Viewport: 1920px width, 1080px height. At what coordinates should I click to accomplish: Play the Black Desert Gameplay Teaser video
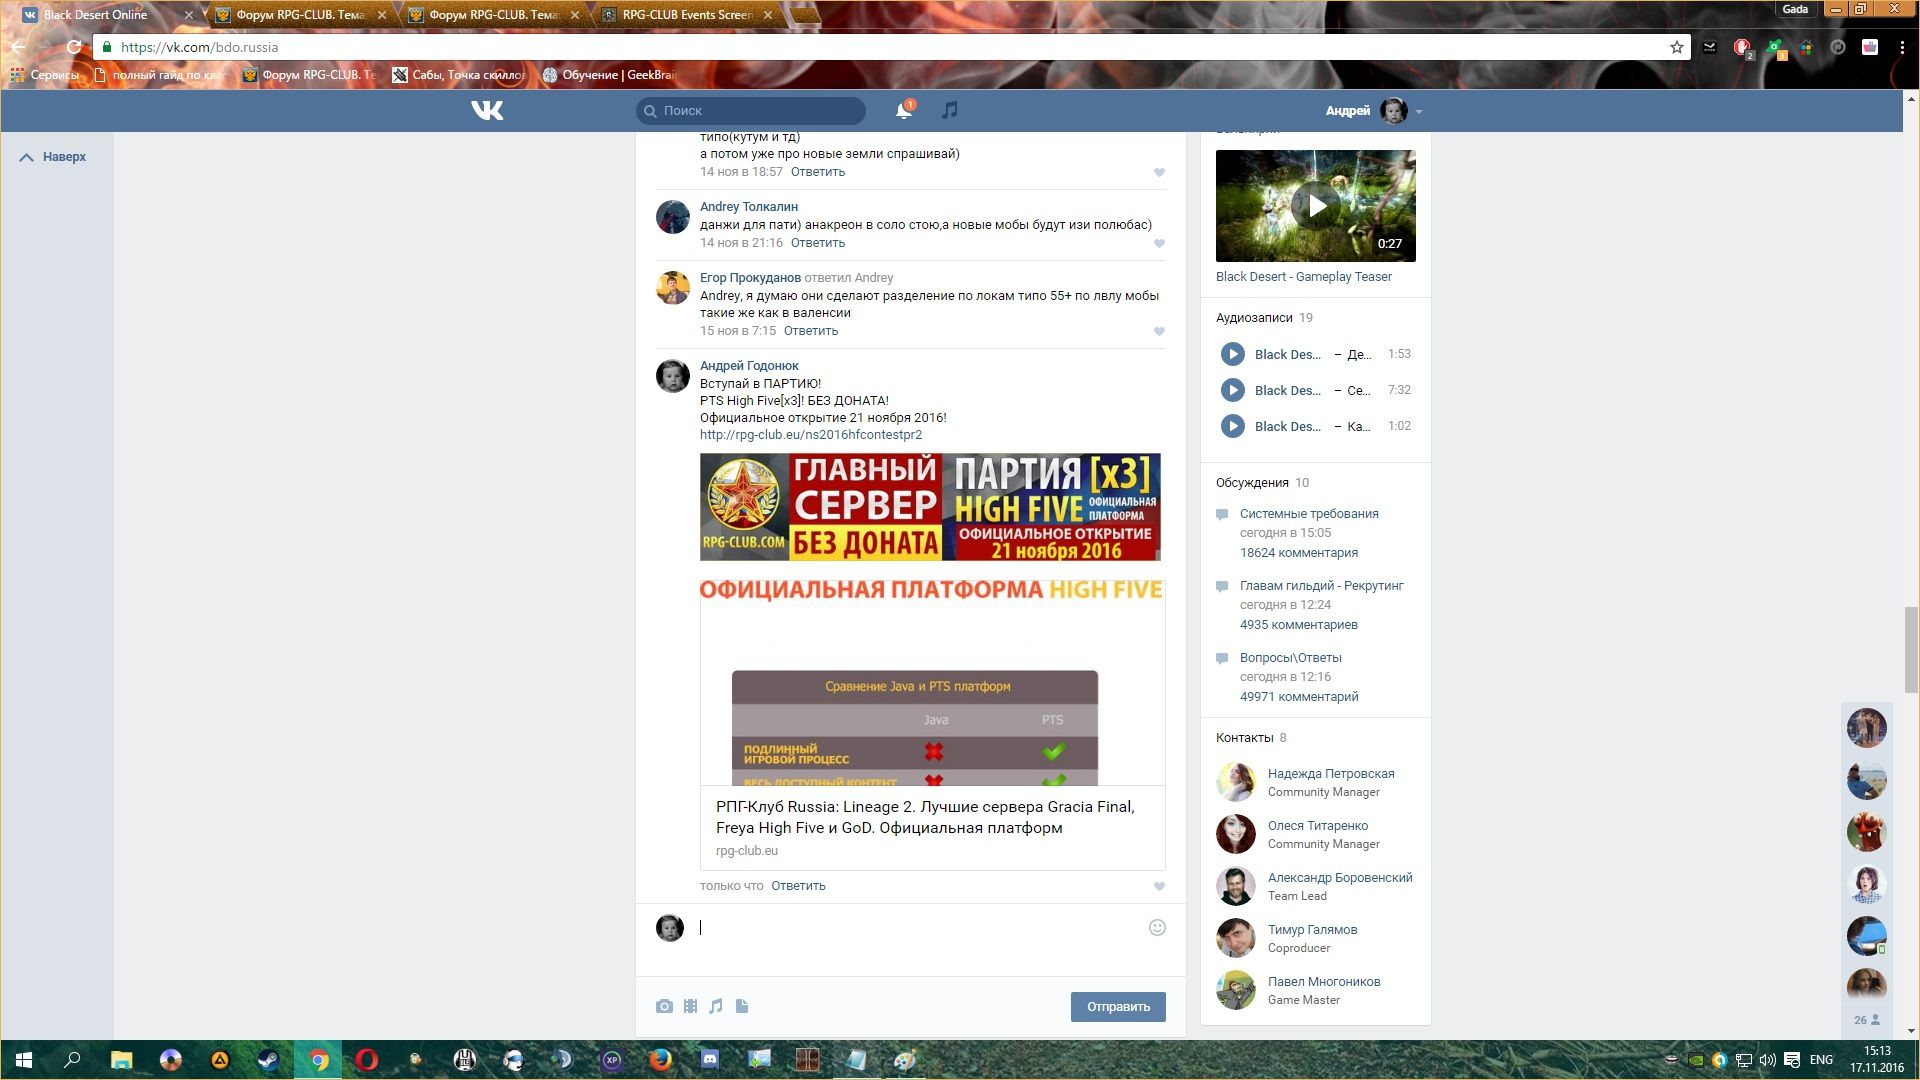coord(1316,206)
